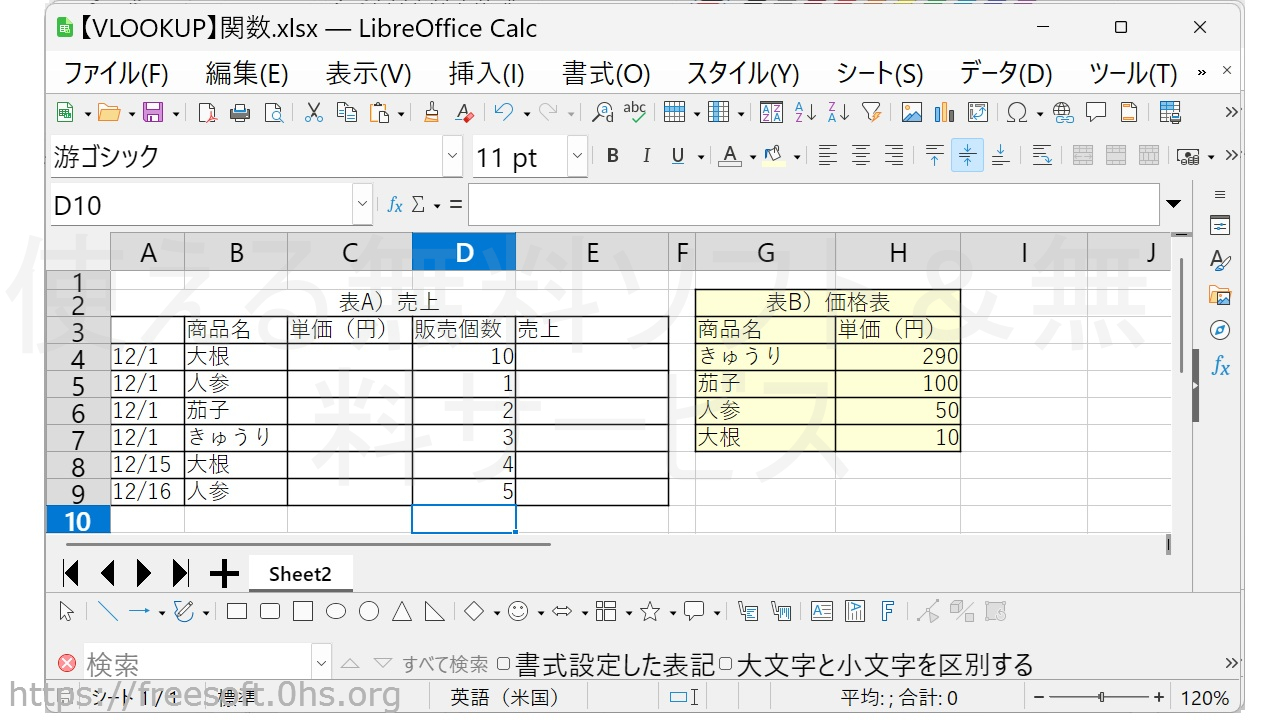Click the zoom slider in status bar
This screenshot has height=720, width=1280.
(1101, 697)
